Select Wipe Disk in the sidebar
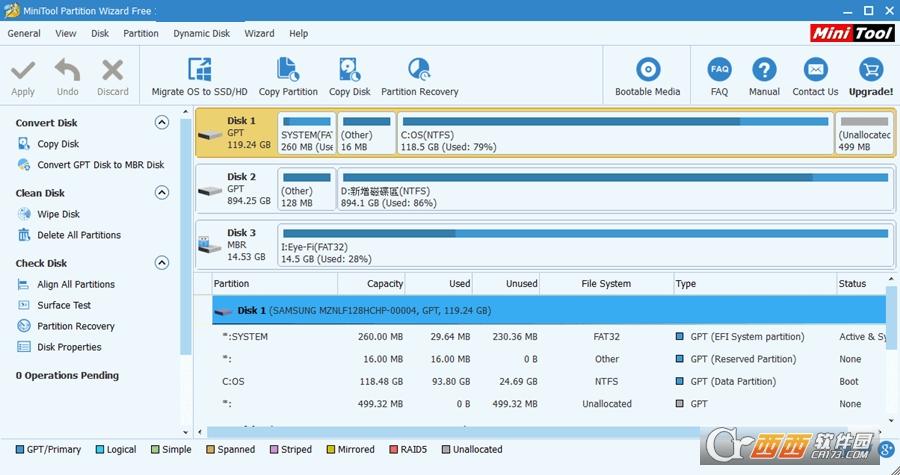 point(58,214)
